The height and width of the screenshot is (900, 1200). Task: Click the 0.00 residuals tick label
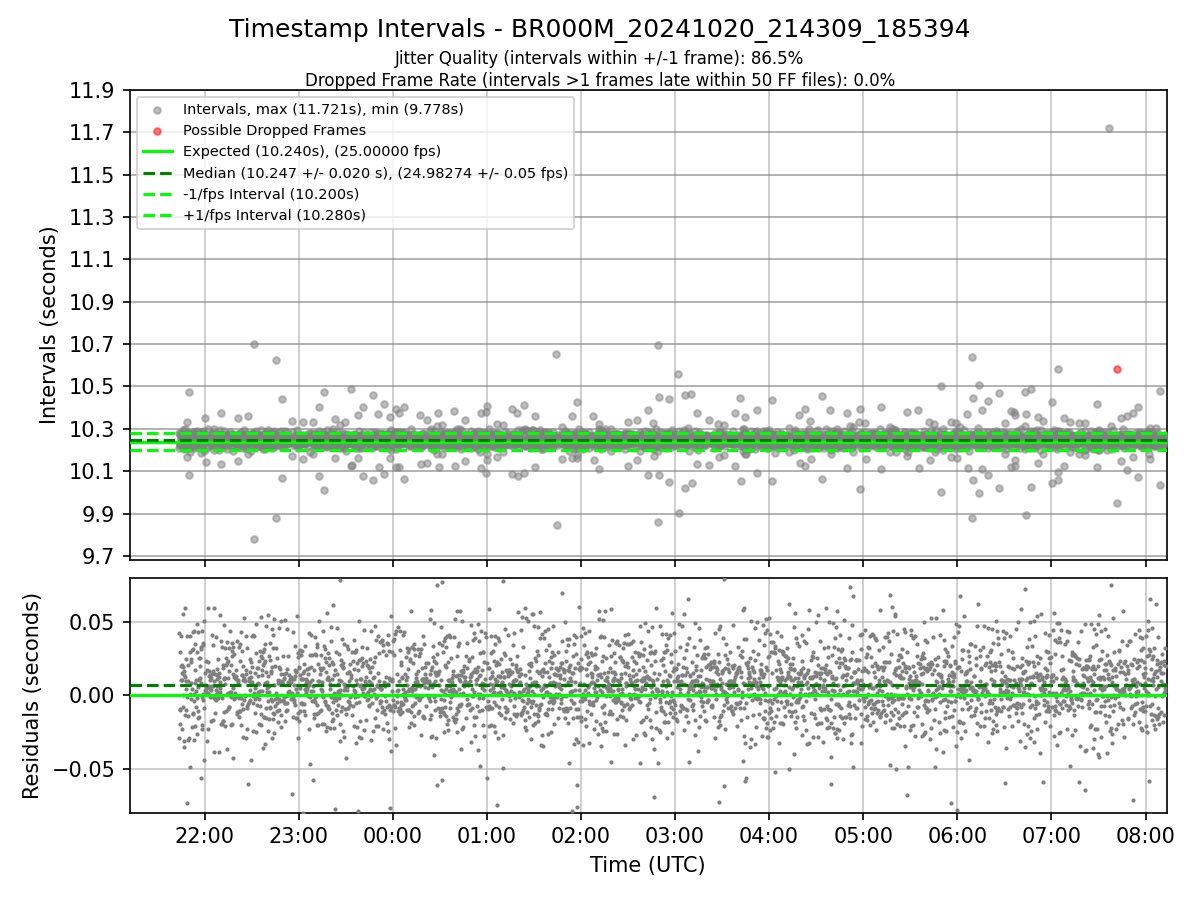92,696
